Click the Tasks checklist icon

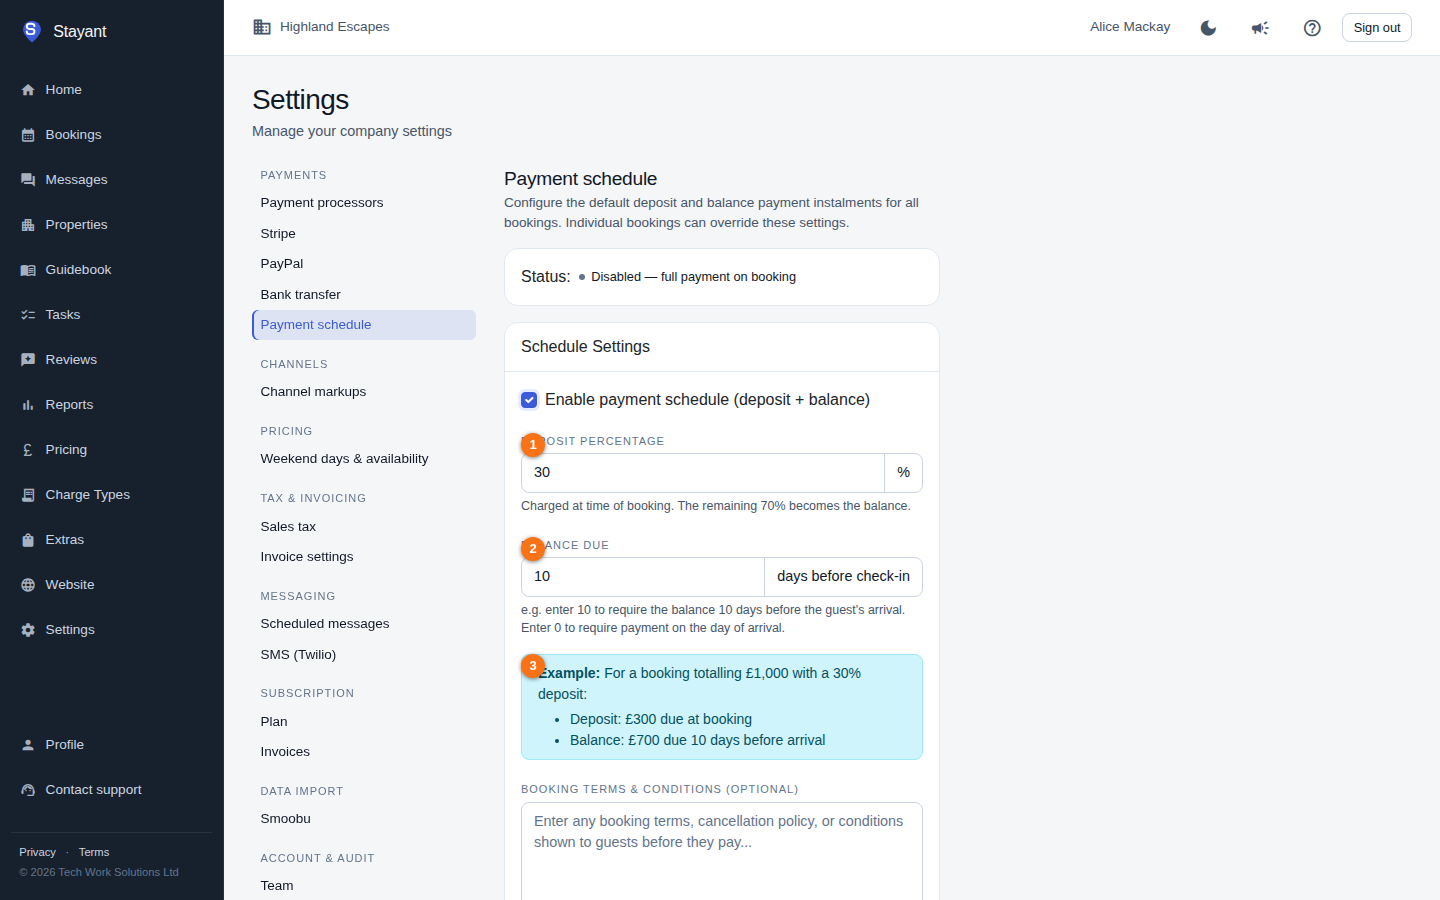pyautogui.click(x=28, y=315)
